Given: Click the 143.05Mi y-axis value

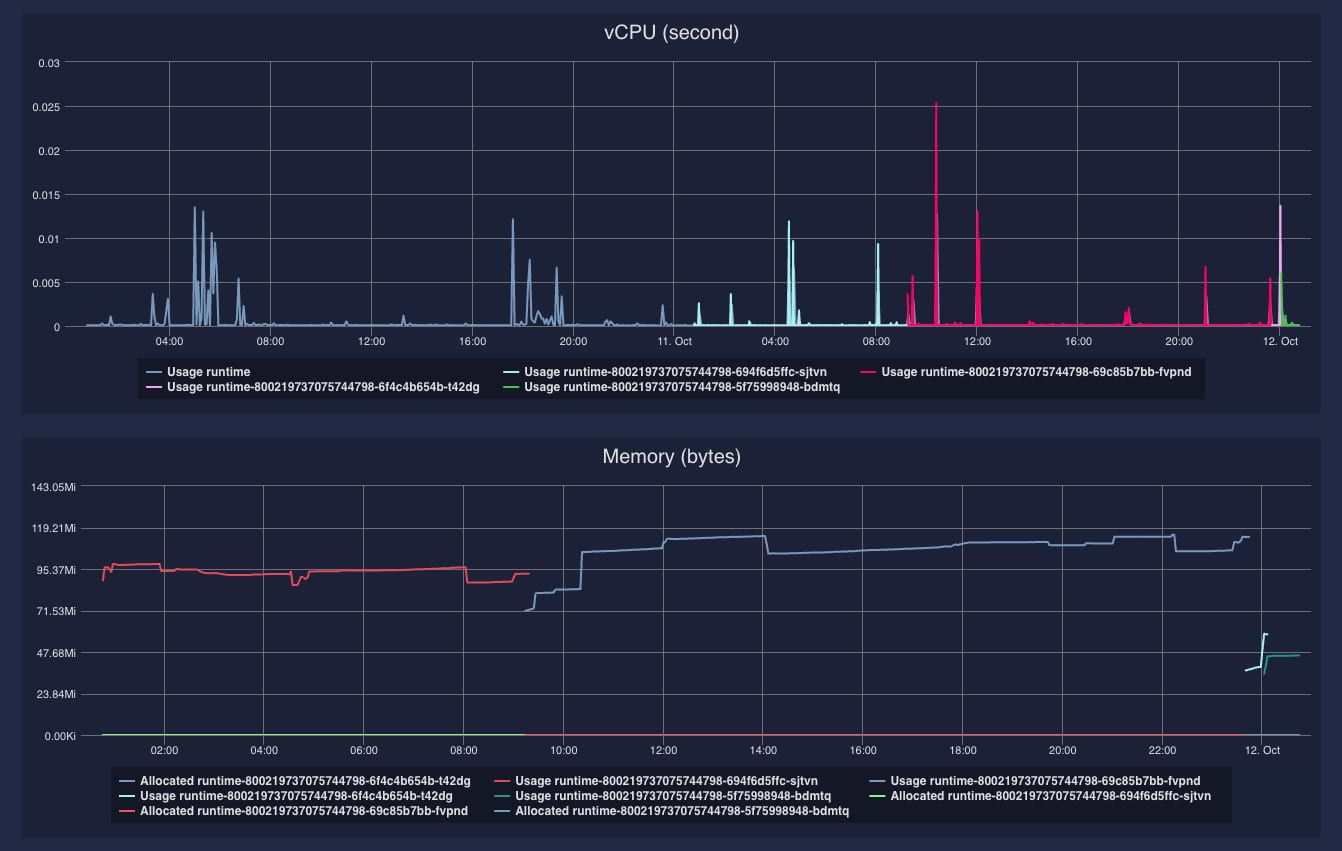Looking at the screenshot, I should point(55,487).
